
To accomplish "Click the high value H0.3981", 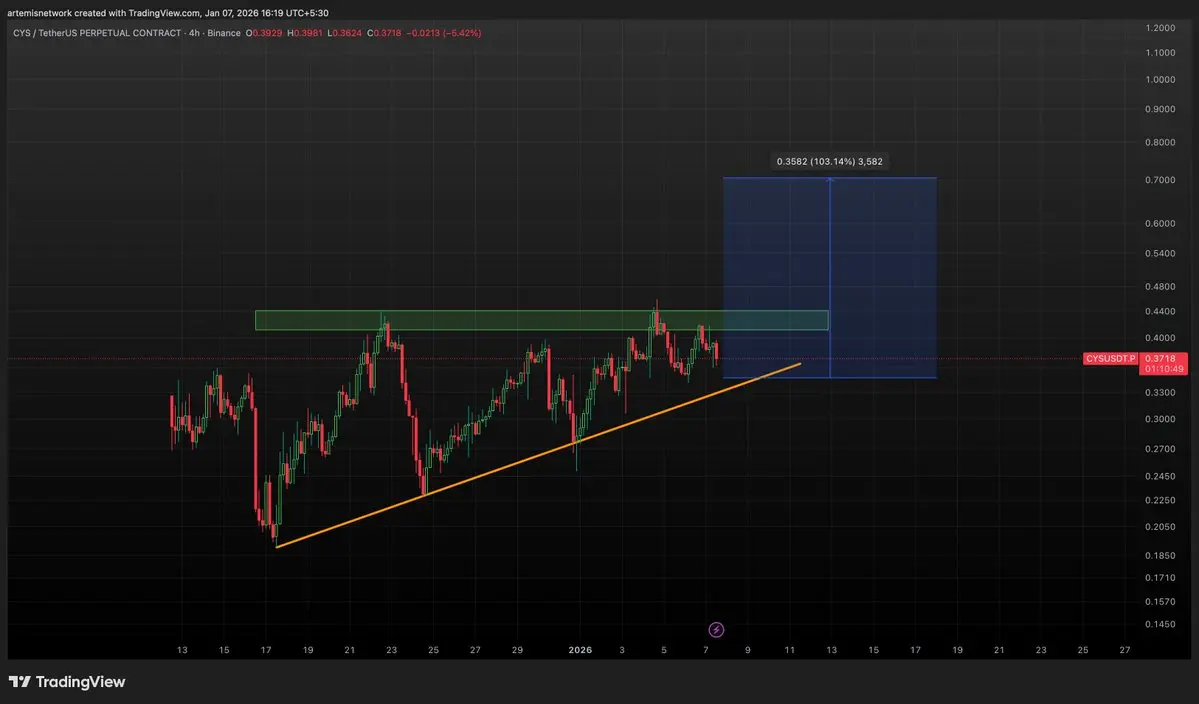I will [304, 33].
